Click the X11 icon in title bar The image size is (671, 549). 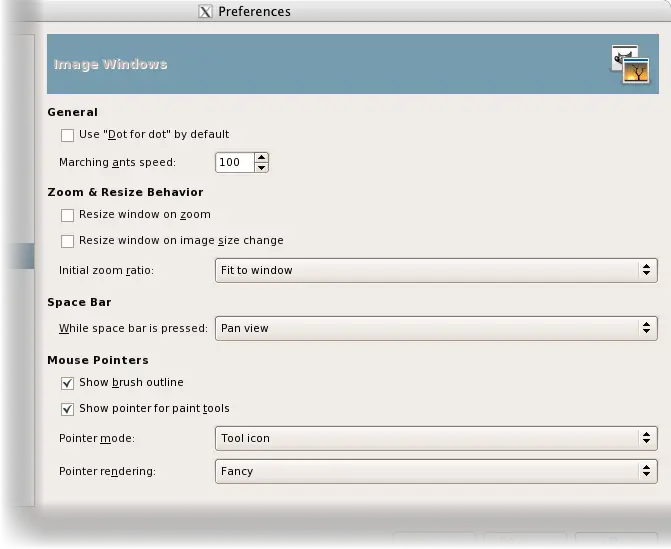click(x=206, y=12)
